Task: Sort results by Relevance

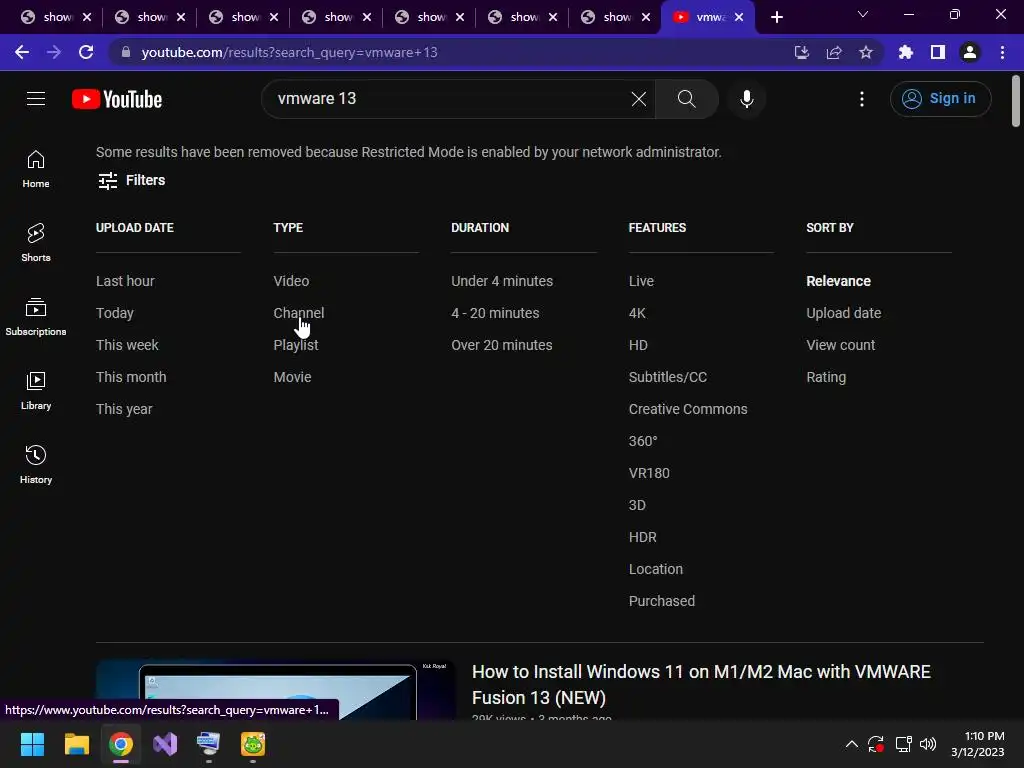Action: tap(839, 281)
